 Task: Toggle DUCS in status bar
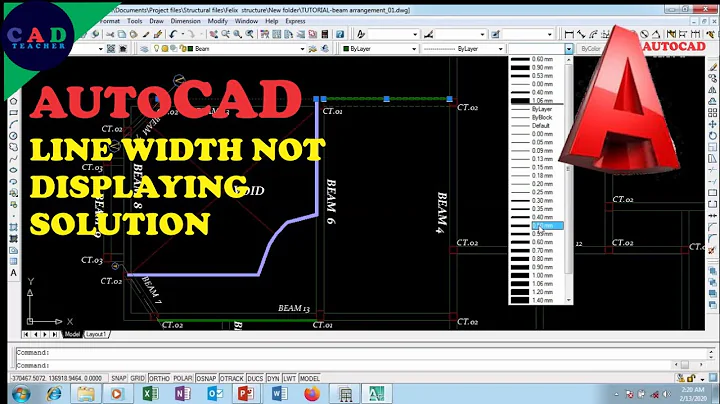click(255, 378)
